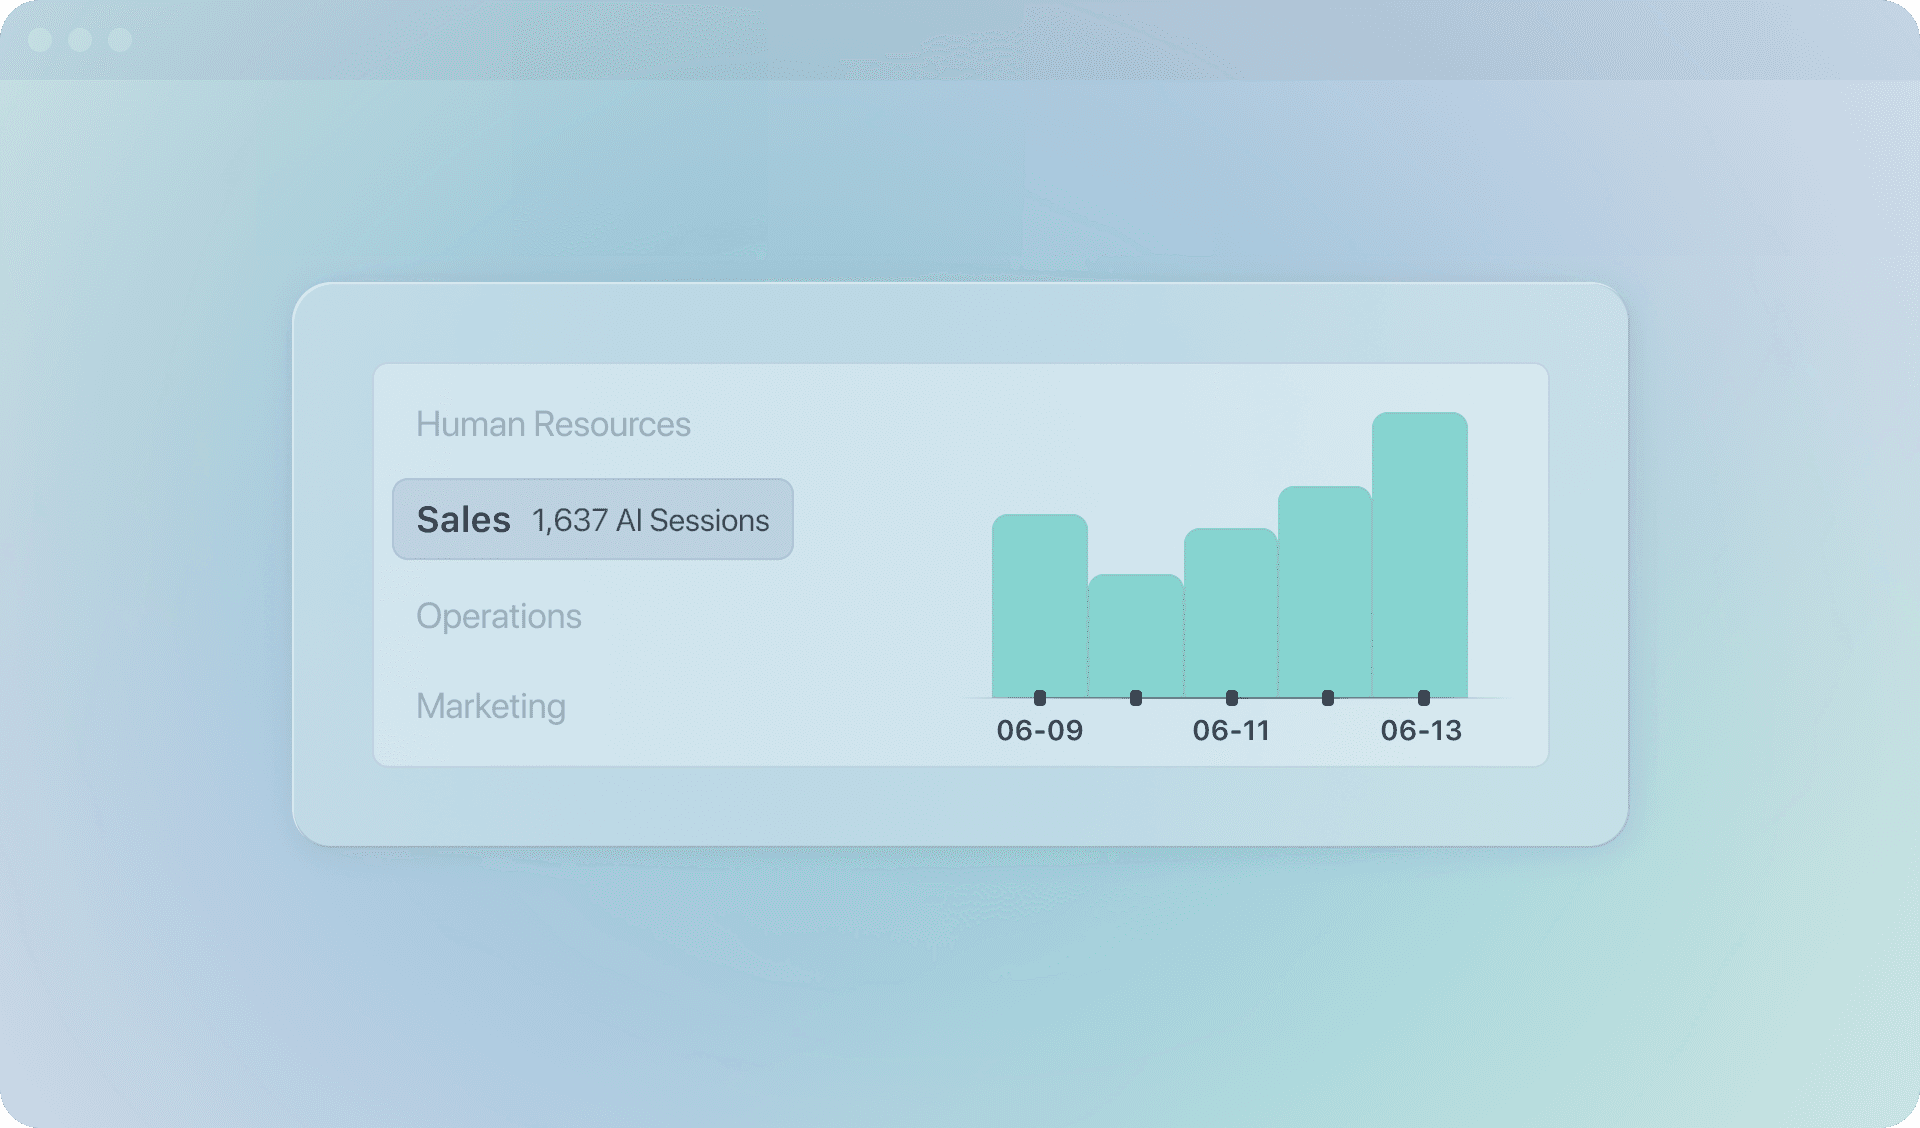Select the Human Resources department
This screenshot has height=1128, width=1920.
point(554,424)
